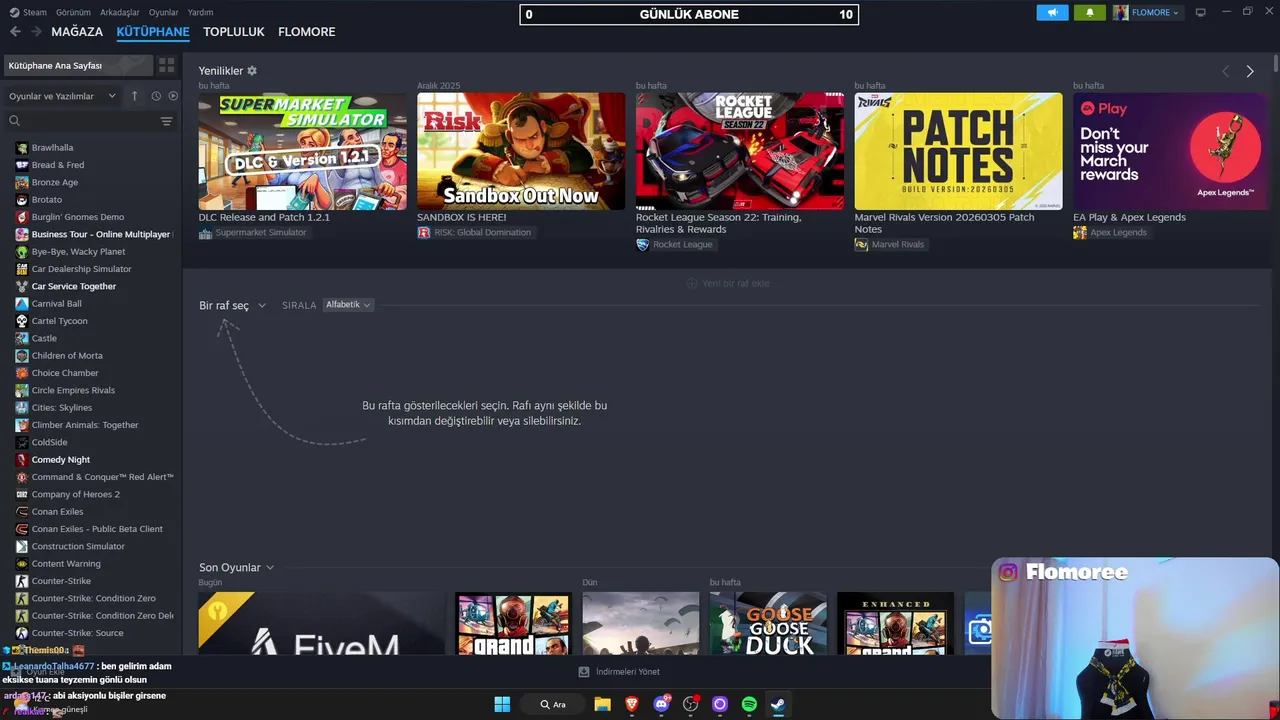1280x720 pixels.
Task: Open the Windows Start menu
Action: pyautogui.click(x=502, y=704)
